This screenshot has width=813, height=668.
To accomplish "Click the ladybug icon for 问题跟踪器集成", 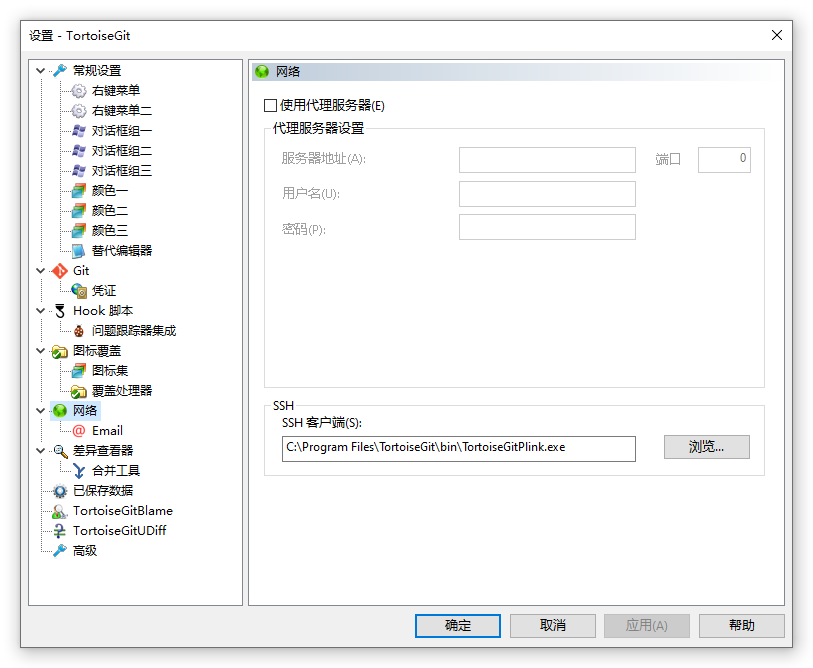I will coord(79,331).
